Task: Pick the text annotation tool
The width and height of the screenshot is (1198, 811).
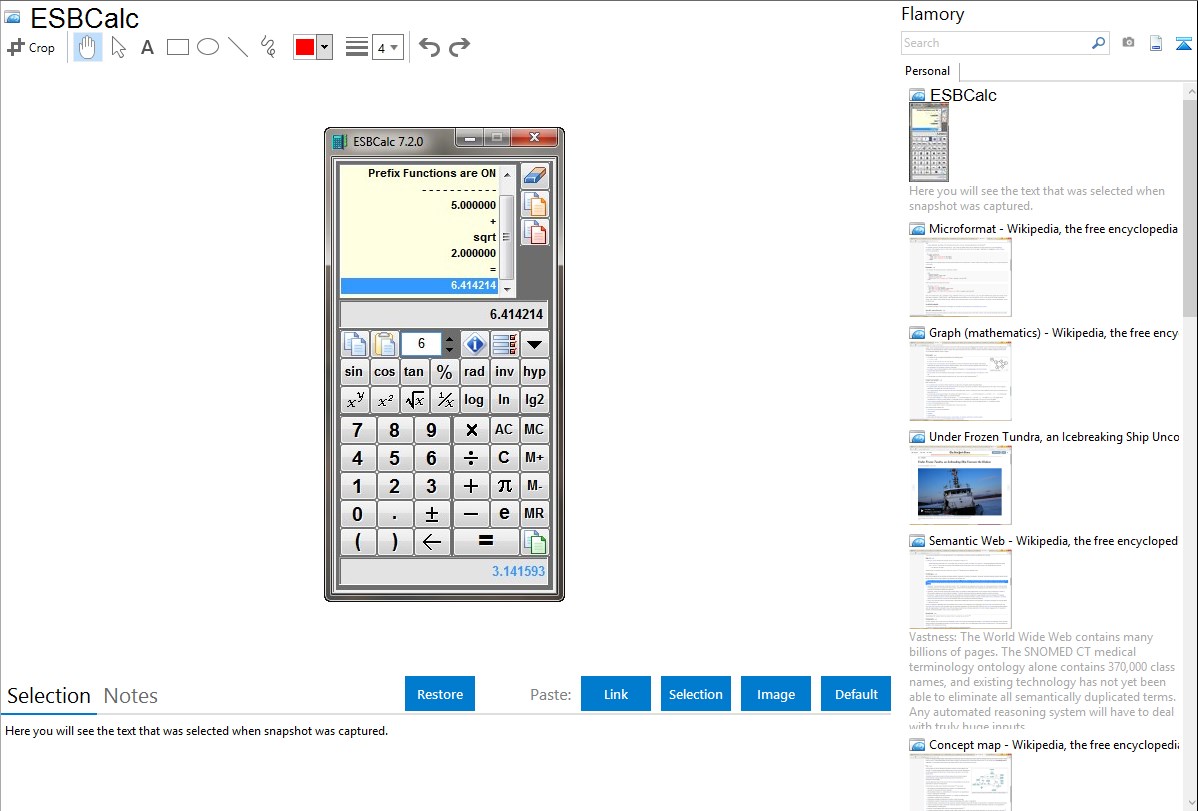Action: point(147,47)
